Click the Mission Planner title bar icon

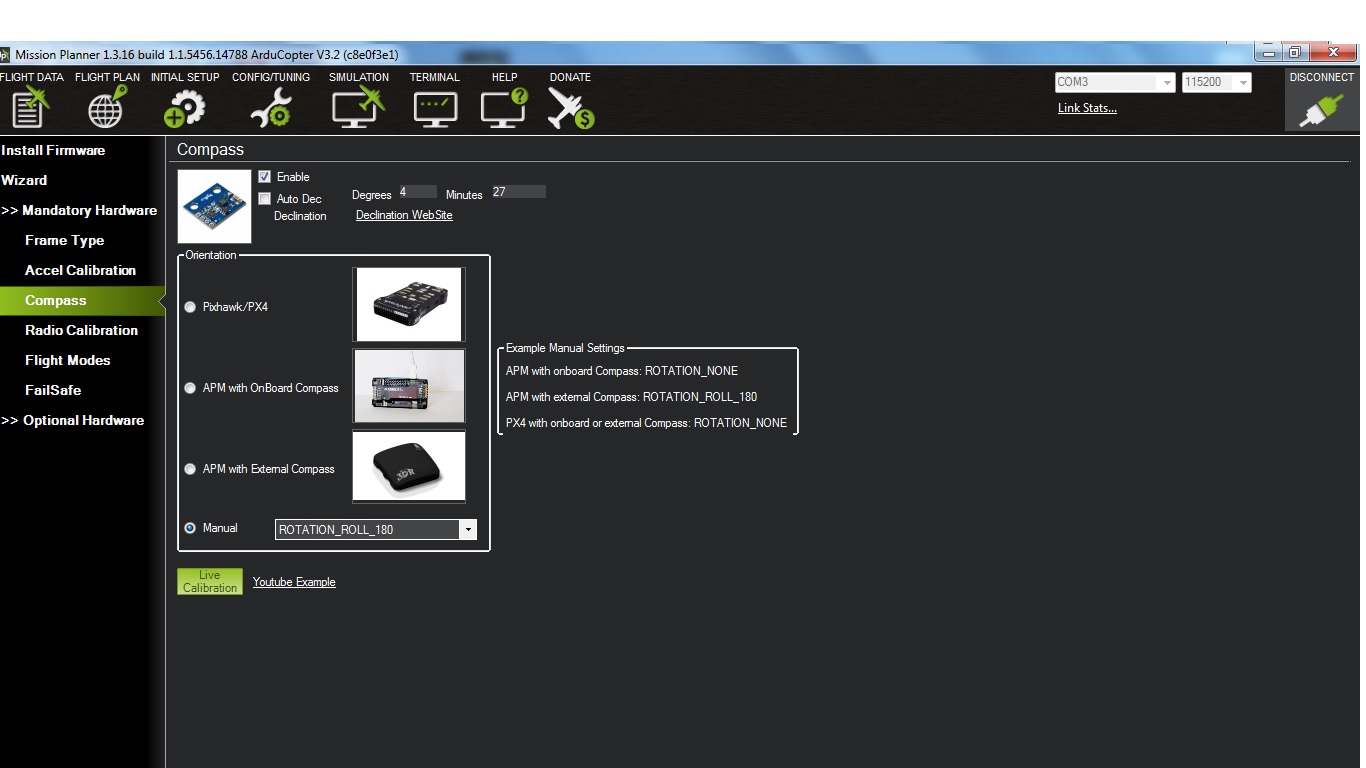5,54
